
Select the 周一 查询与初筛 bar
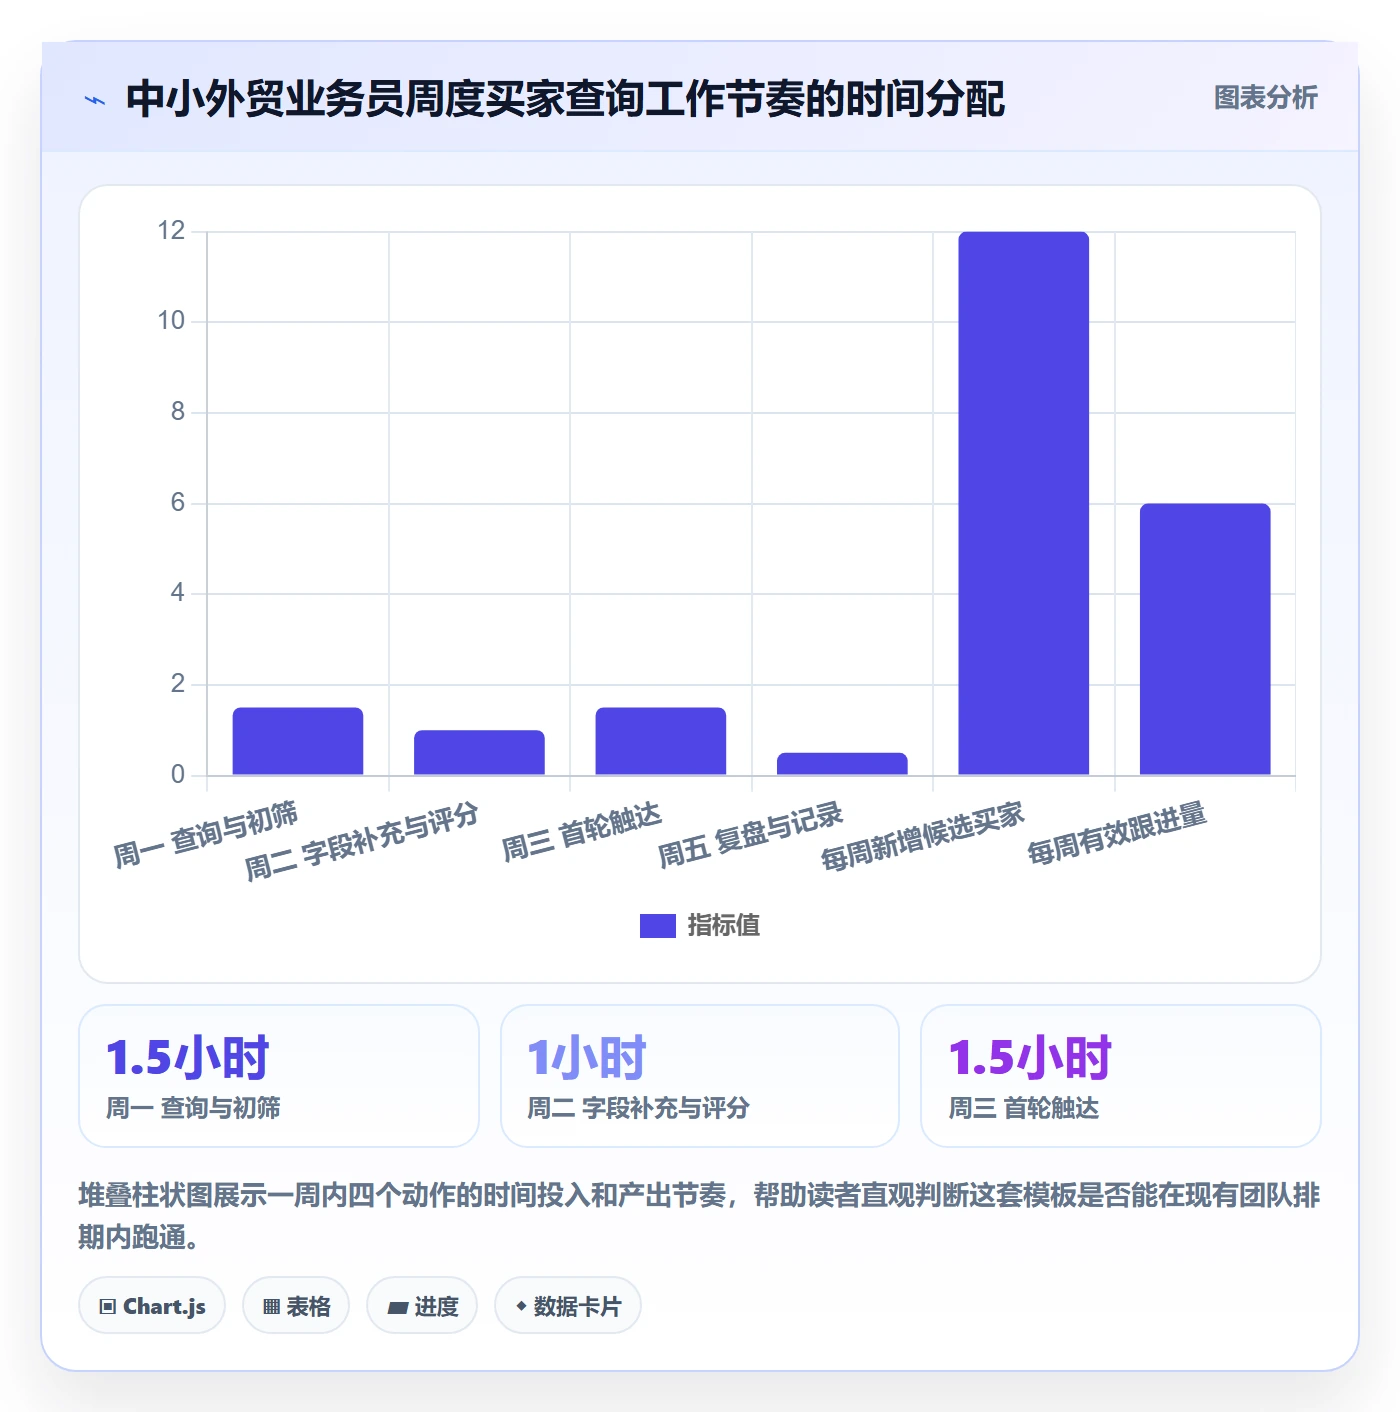click(298, 741)
